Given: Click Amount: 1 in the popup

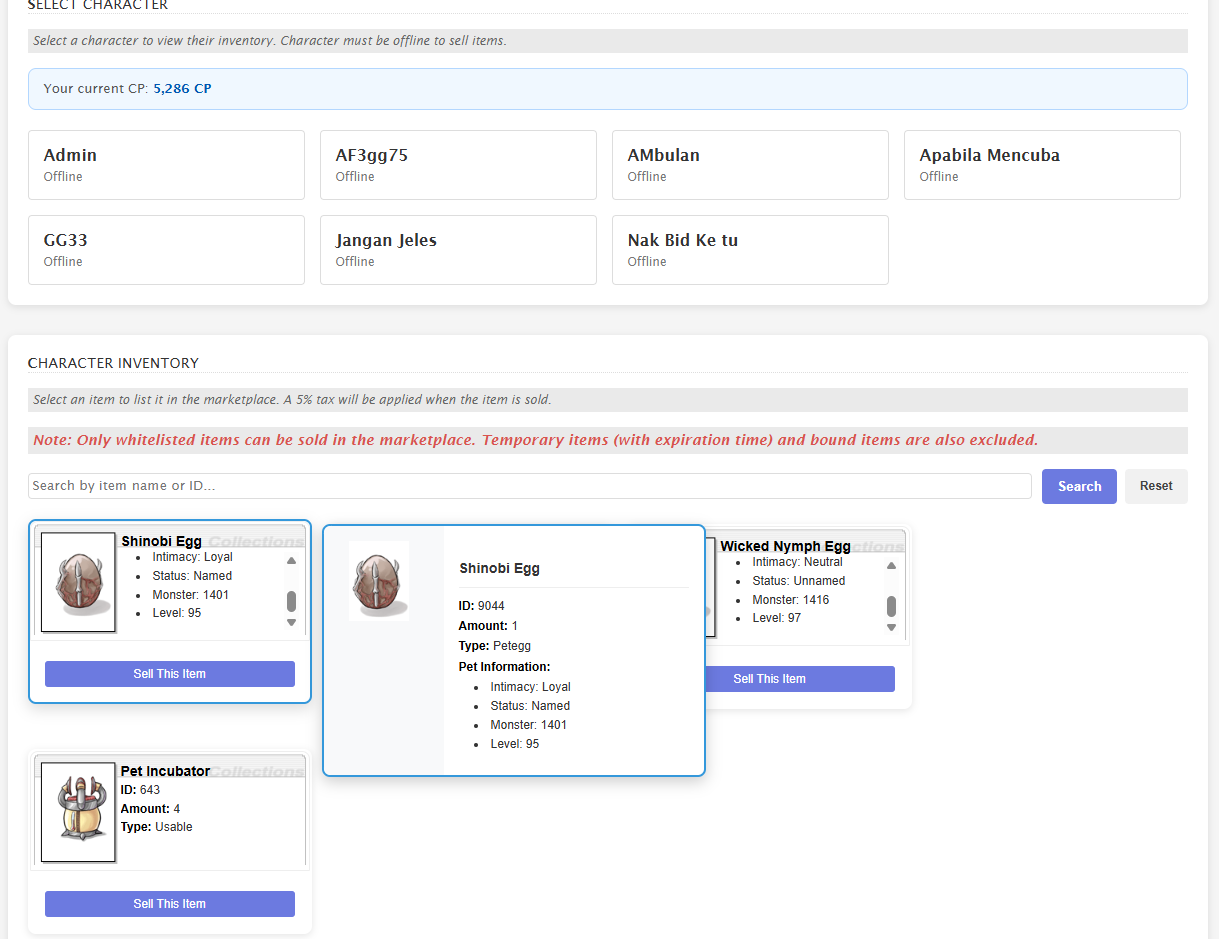Looking at the screenshot, I should (x=488, y=626).
